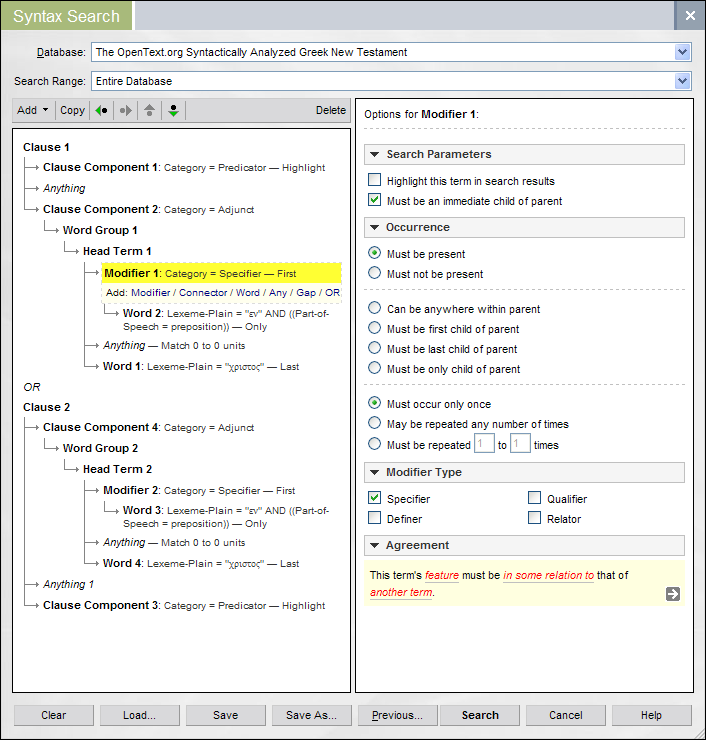Click the move-left (outdent) green arrow icon
The height and width of the screenshot is (740, 706).
[101, 111]
